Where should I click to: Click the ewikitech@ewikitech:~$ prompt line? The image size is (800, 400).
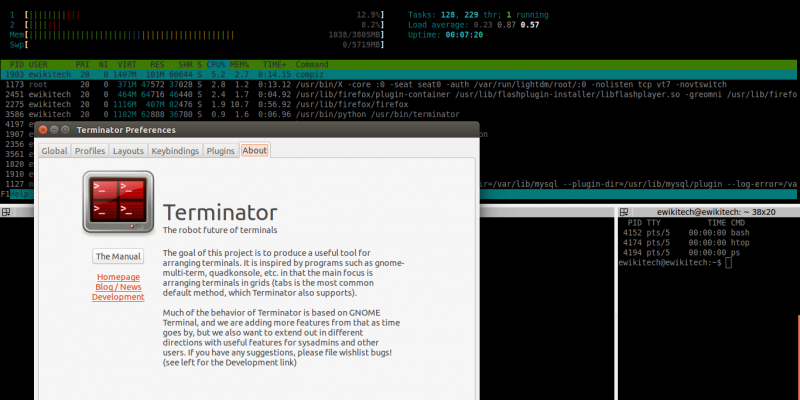(675, 263)
